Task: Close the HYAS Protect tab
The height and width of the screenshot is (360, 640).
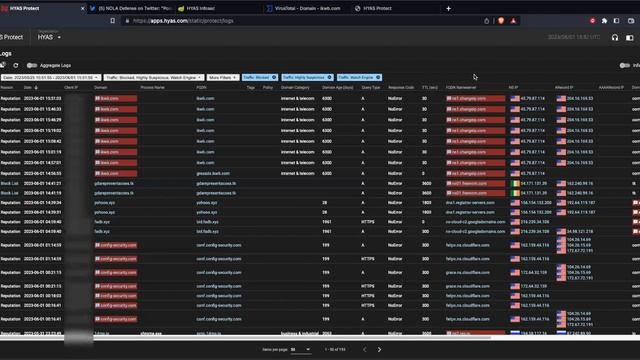Action: tap(83, 9)
